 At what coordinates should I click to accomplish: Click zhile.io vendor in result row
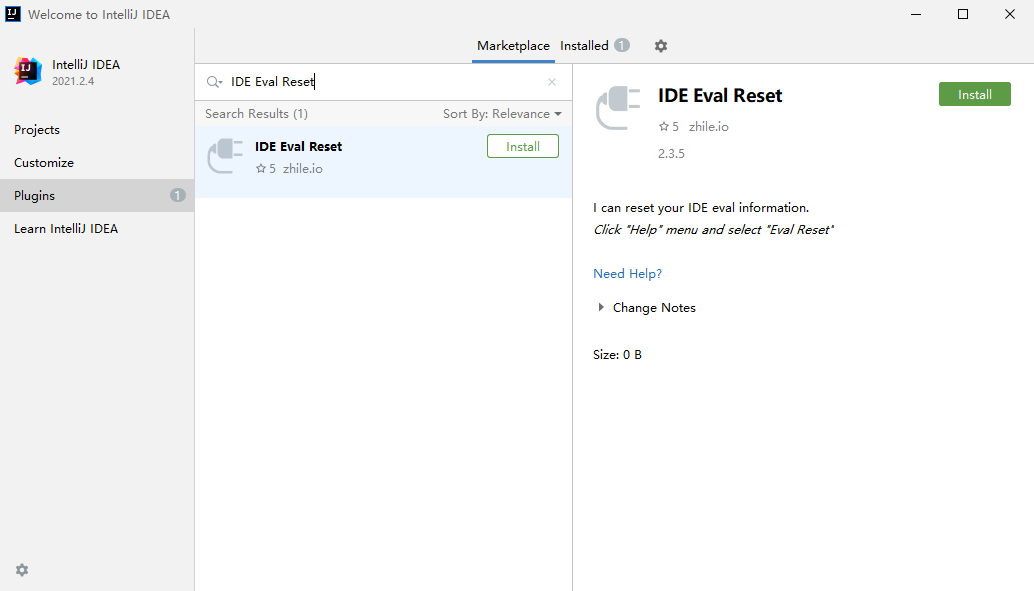pyautogui.click(x=303, y=169)
